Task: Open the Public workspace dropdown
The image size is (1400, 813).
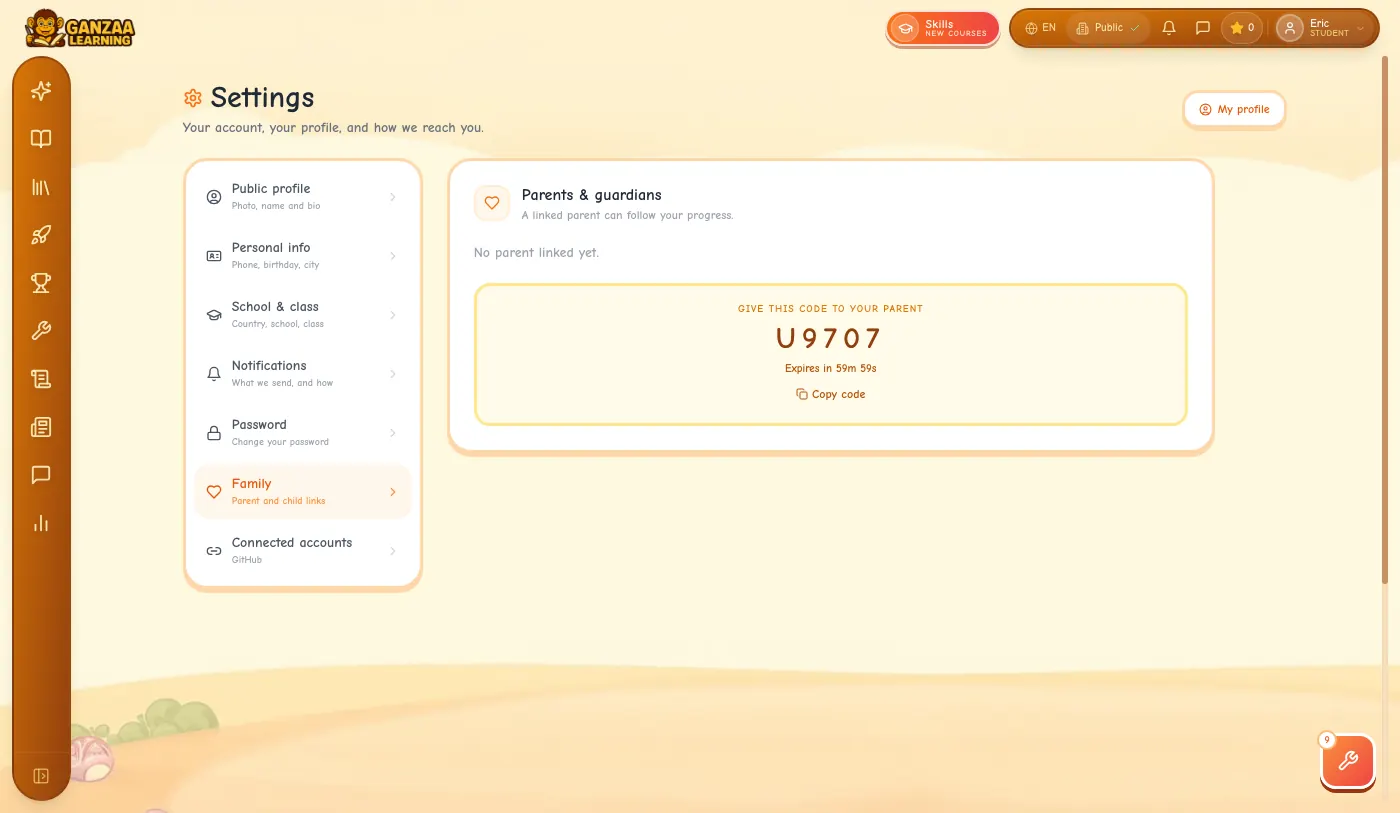Action: click(x=1108, y=28)
